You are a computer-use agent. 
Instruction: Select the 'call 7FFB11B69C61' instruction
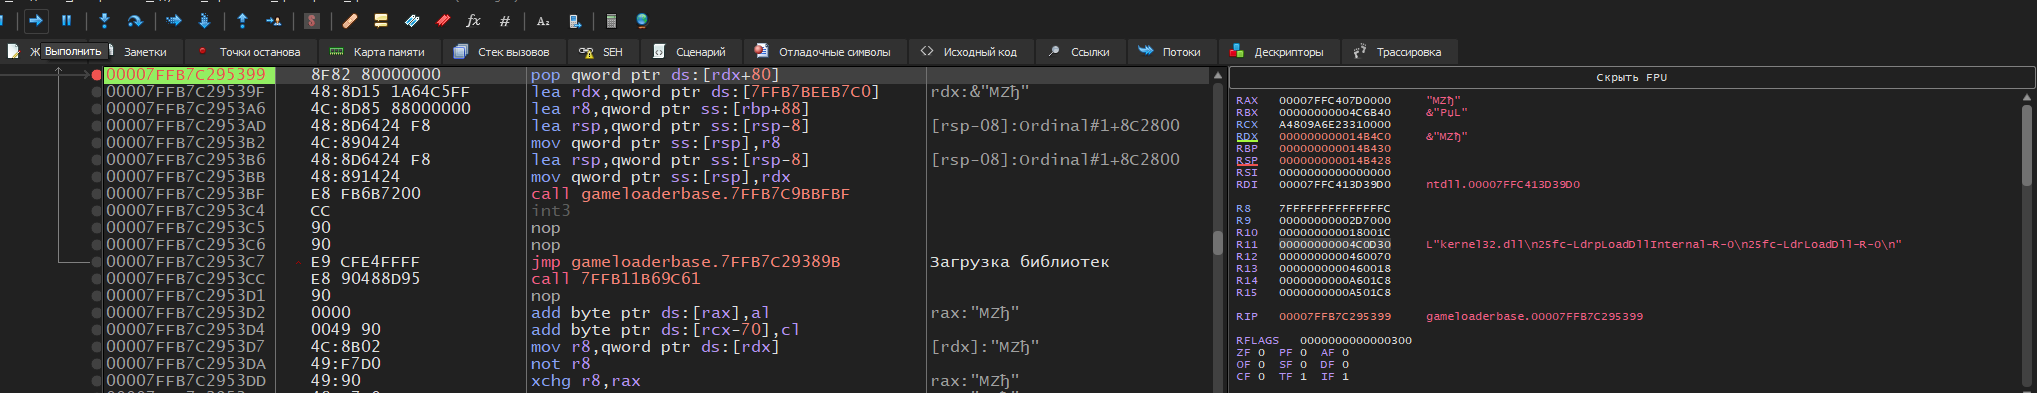[615, 279]
